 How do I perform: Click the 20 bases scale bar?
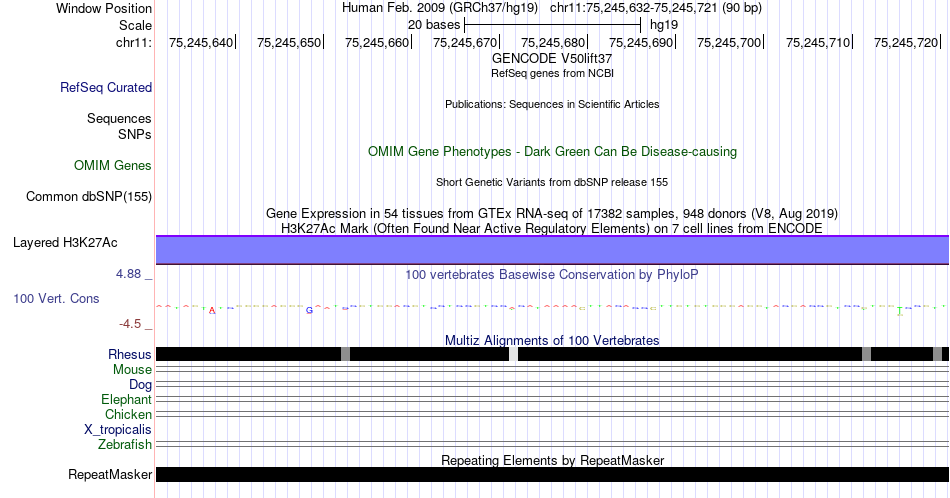(x=552, y=25)
